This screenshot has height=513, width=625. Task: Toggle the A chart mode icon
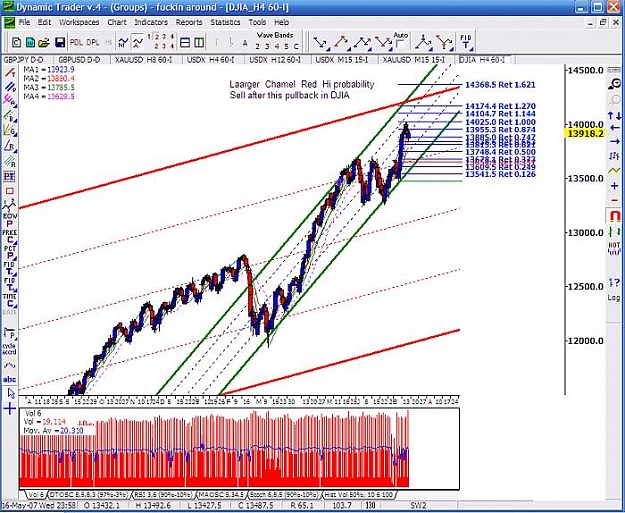coord(138,42)
